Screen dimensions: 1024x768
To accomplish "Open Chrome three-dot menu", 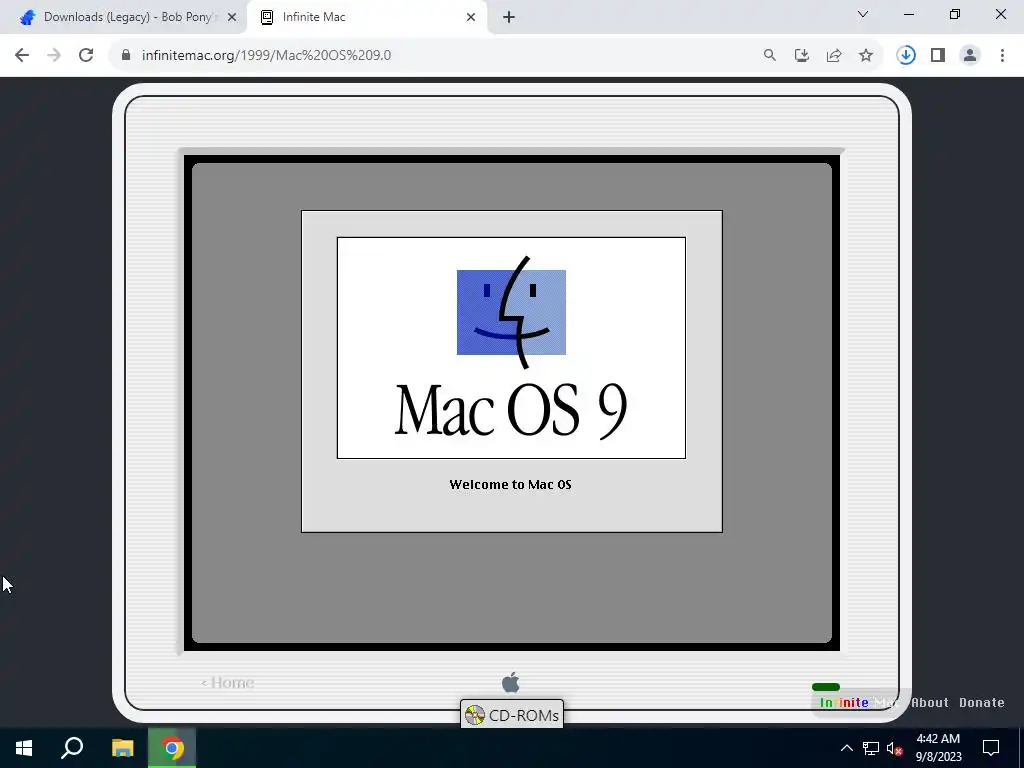I will click(1002, 55).
